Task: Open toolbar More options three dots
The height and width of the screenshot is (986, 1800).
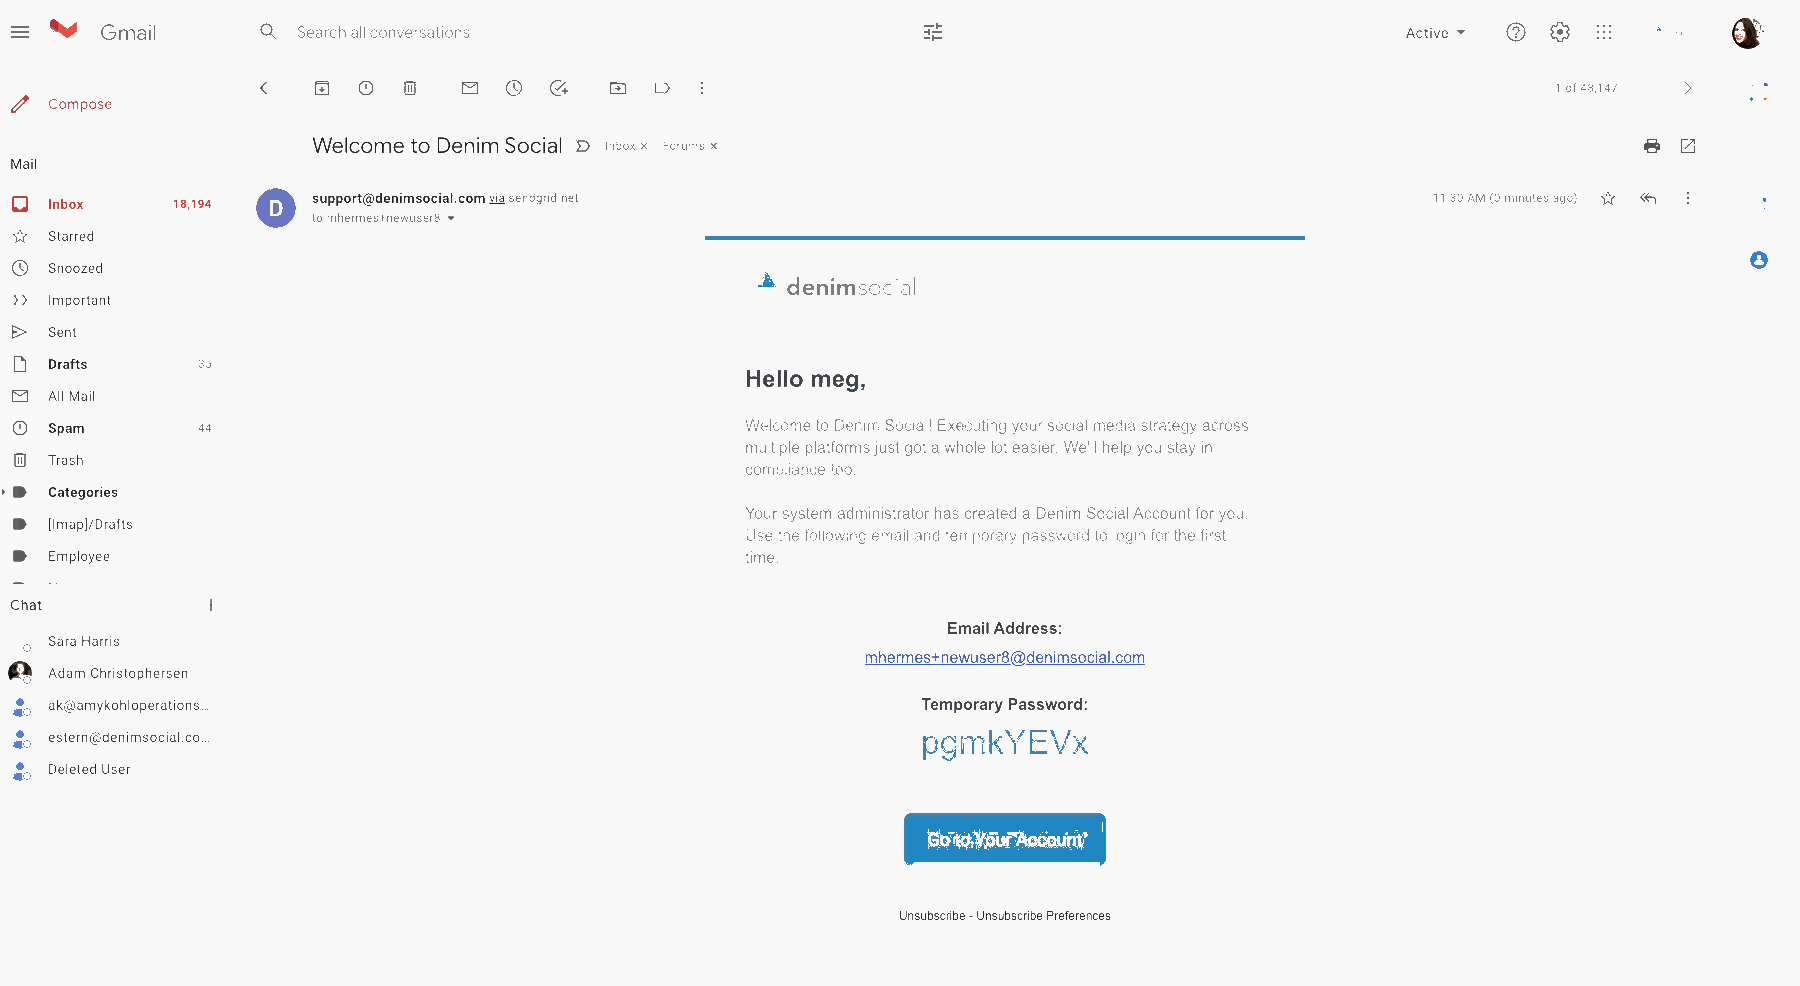Action: (702, 88)
